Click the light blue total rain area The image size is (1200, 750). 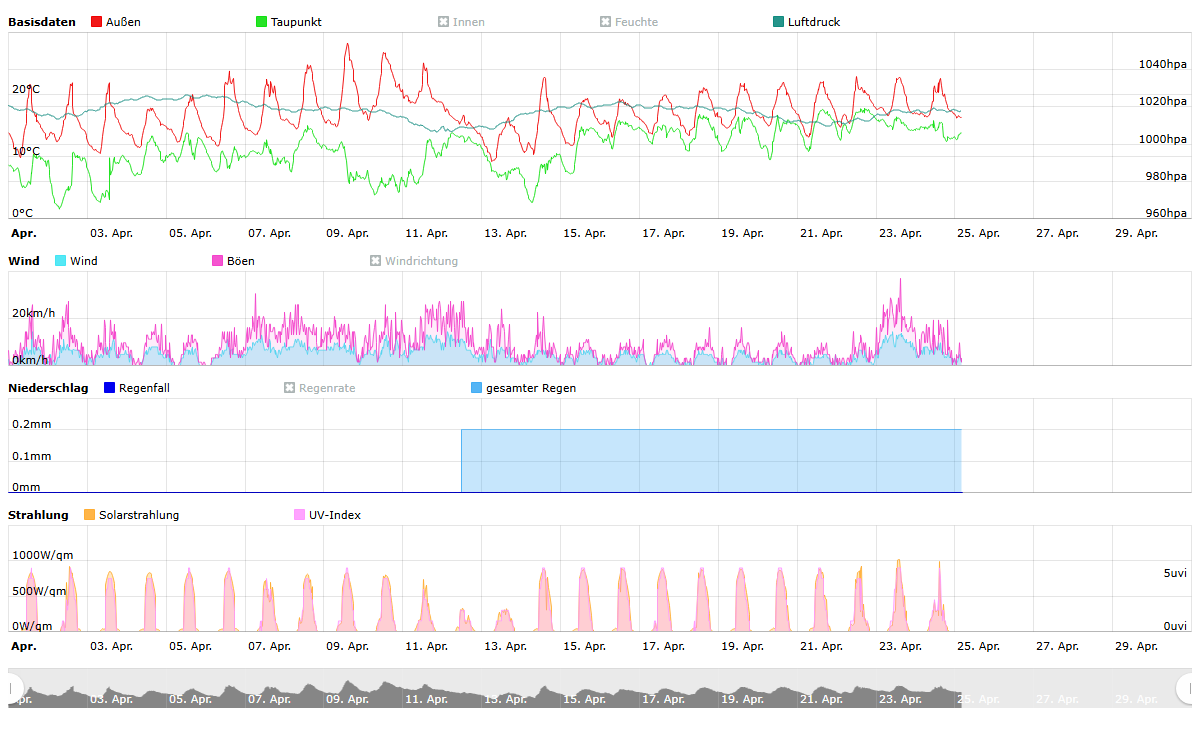(710, 460)
